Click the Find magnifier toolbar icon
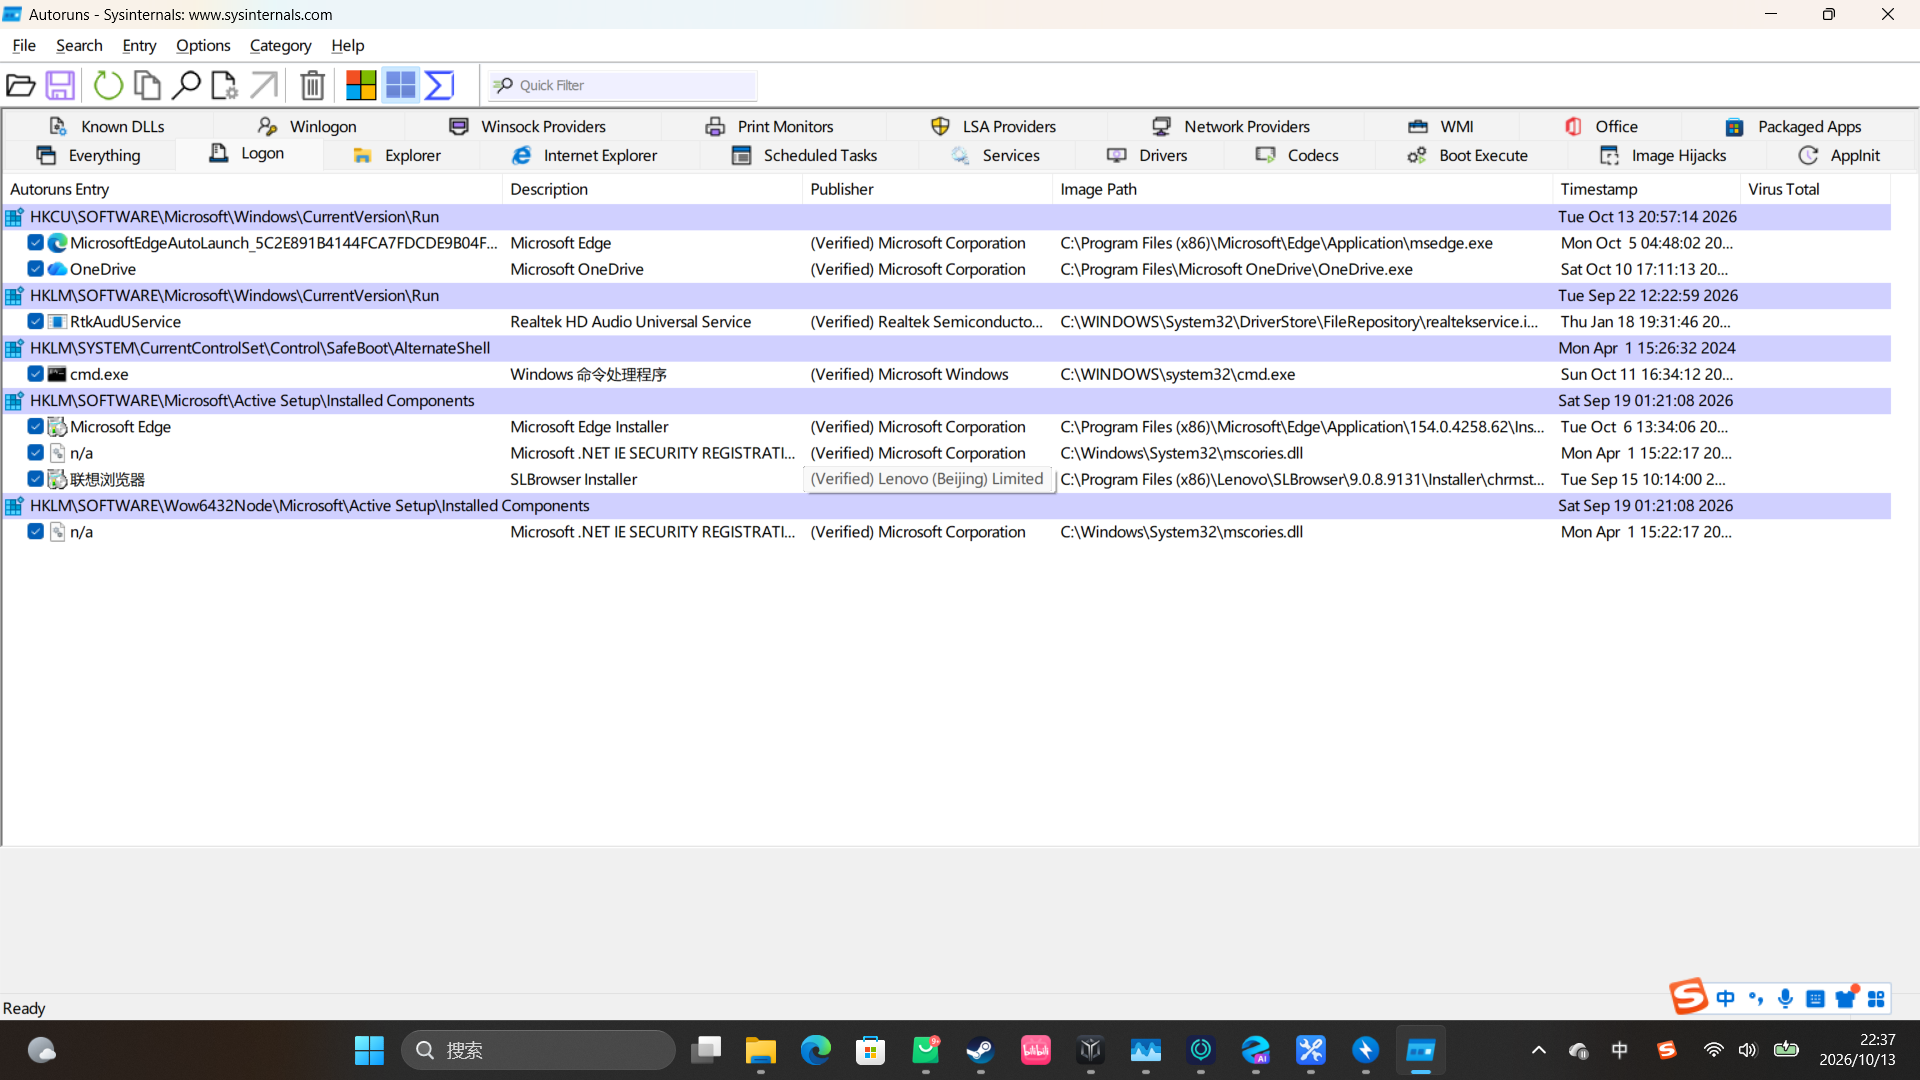 tap(186, 85)
